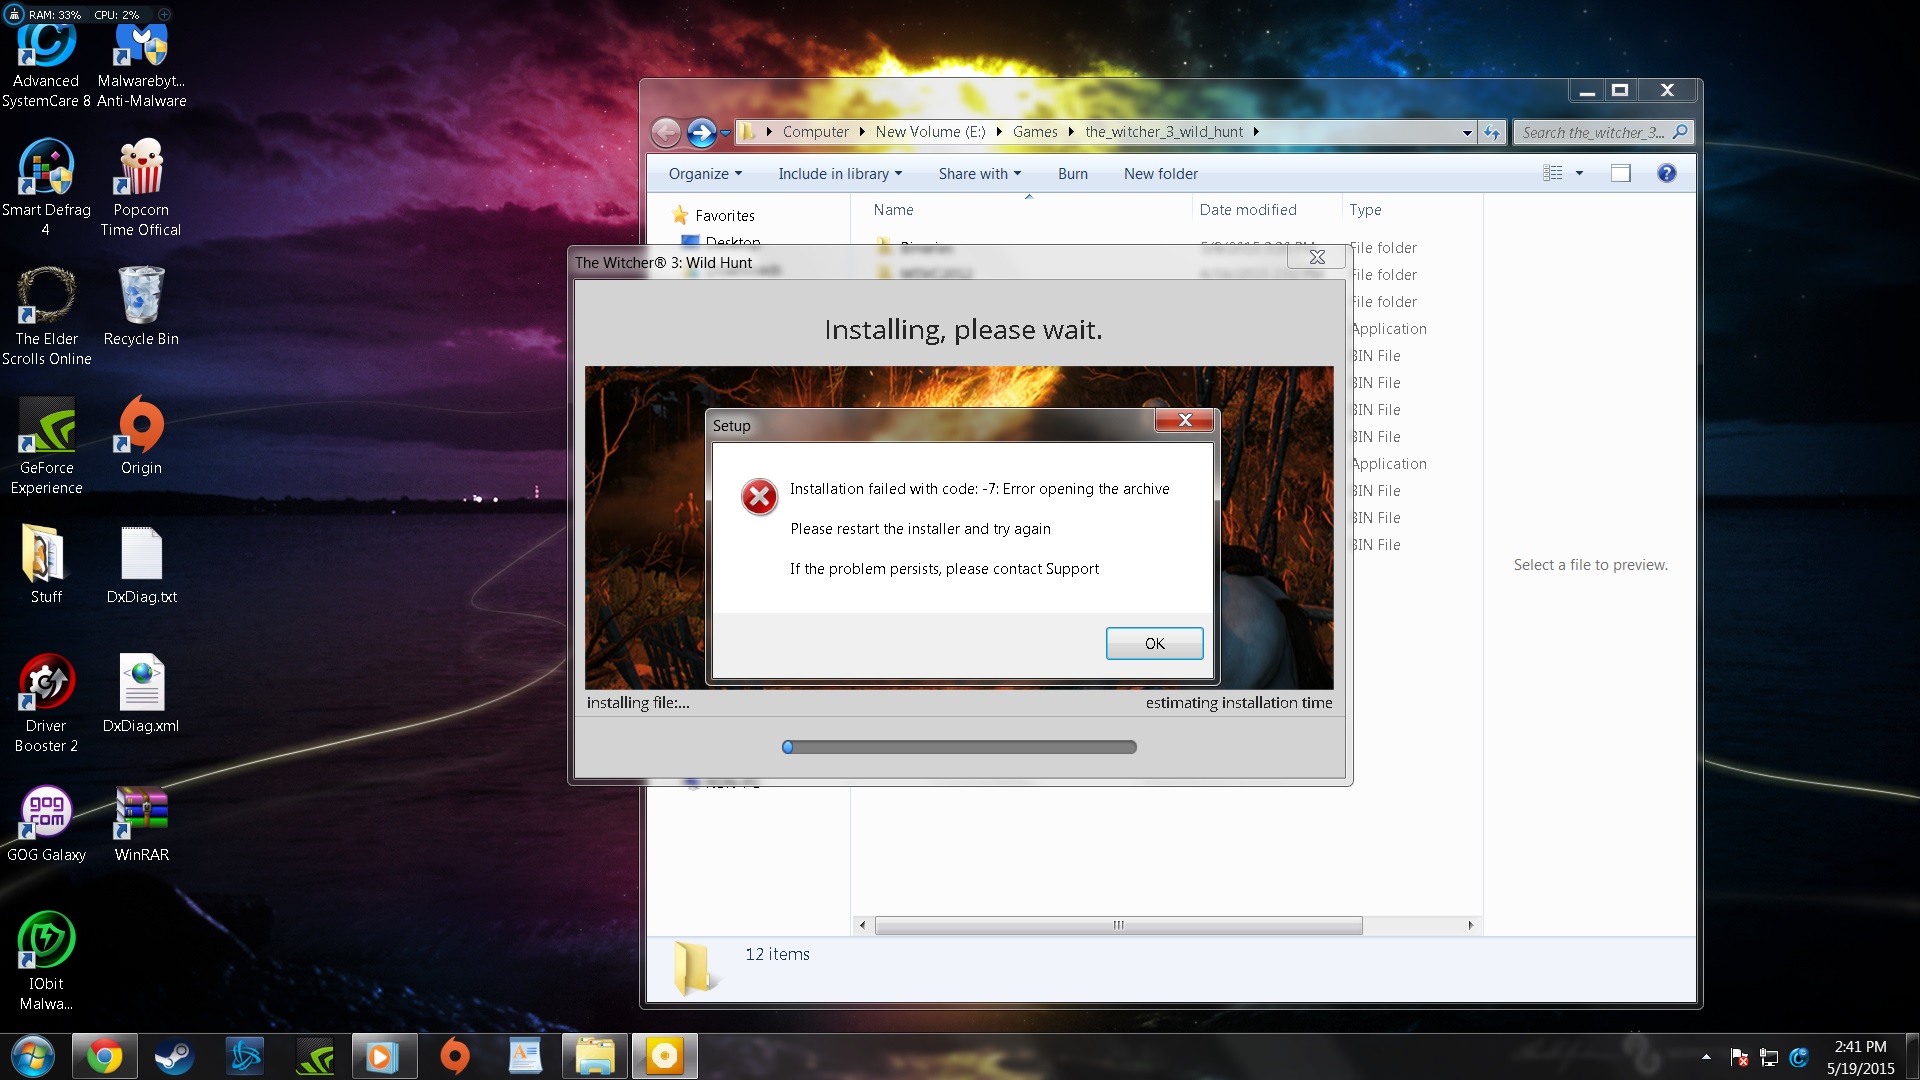
Task: Click Explorer back navigation arrow
Action: point(666,132)
